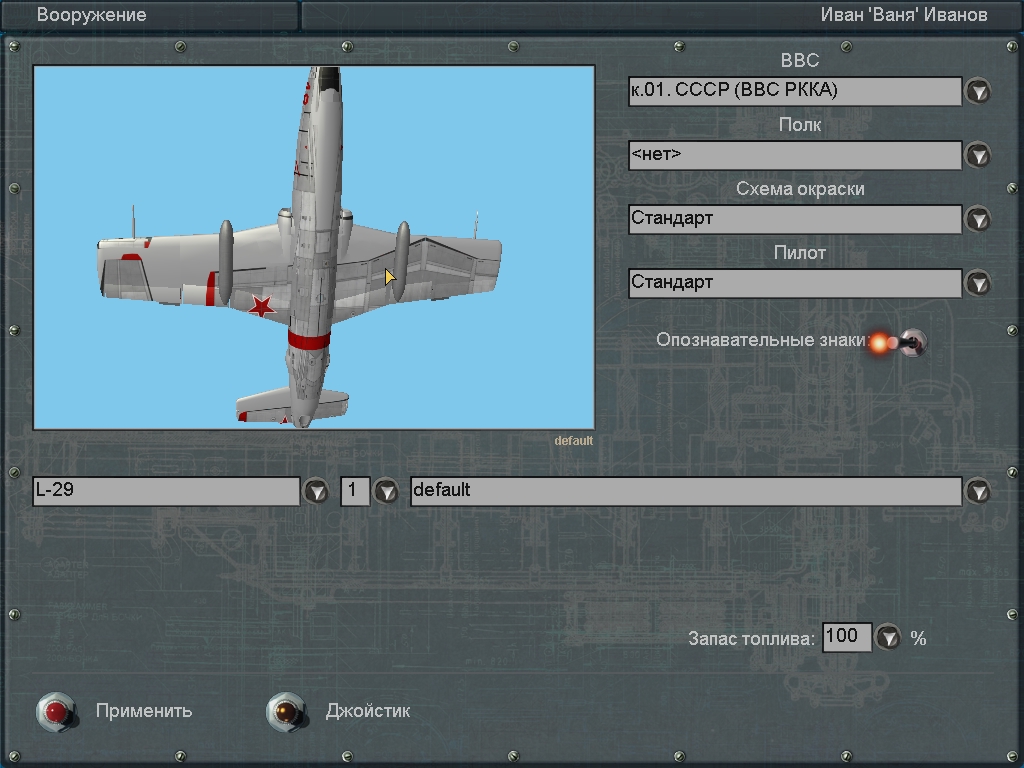Open the Стандарт paint scheme combo box
This screenshot has width=1024, height=768.
pos(794,219)
